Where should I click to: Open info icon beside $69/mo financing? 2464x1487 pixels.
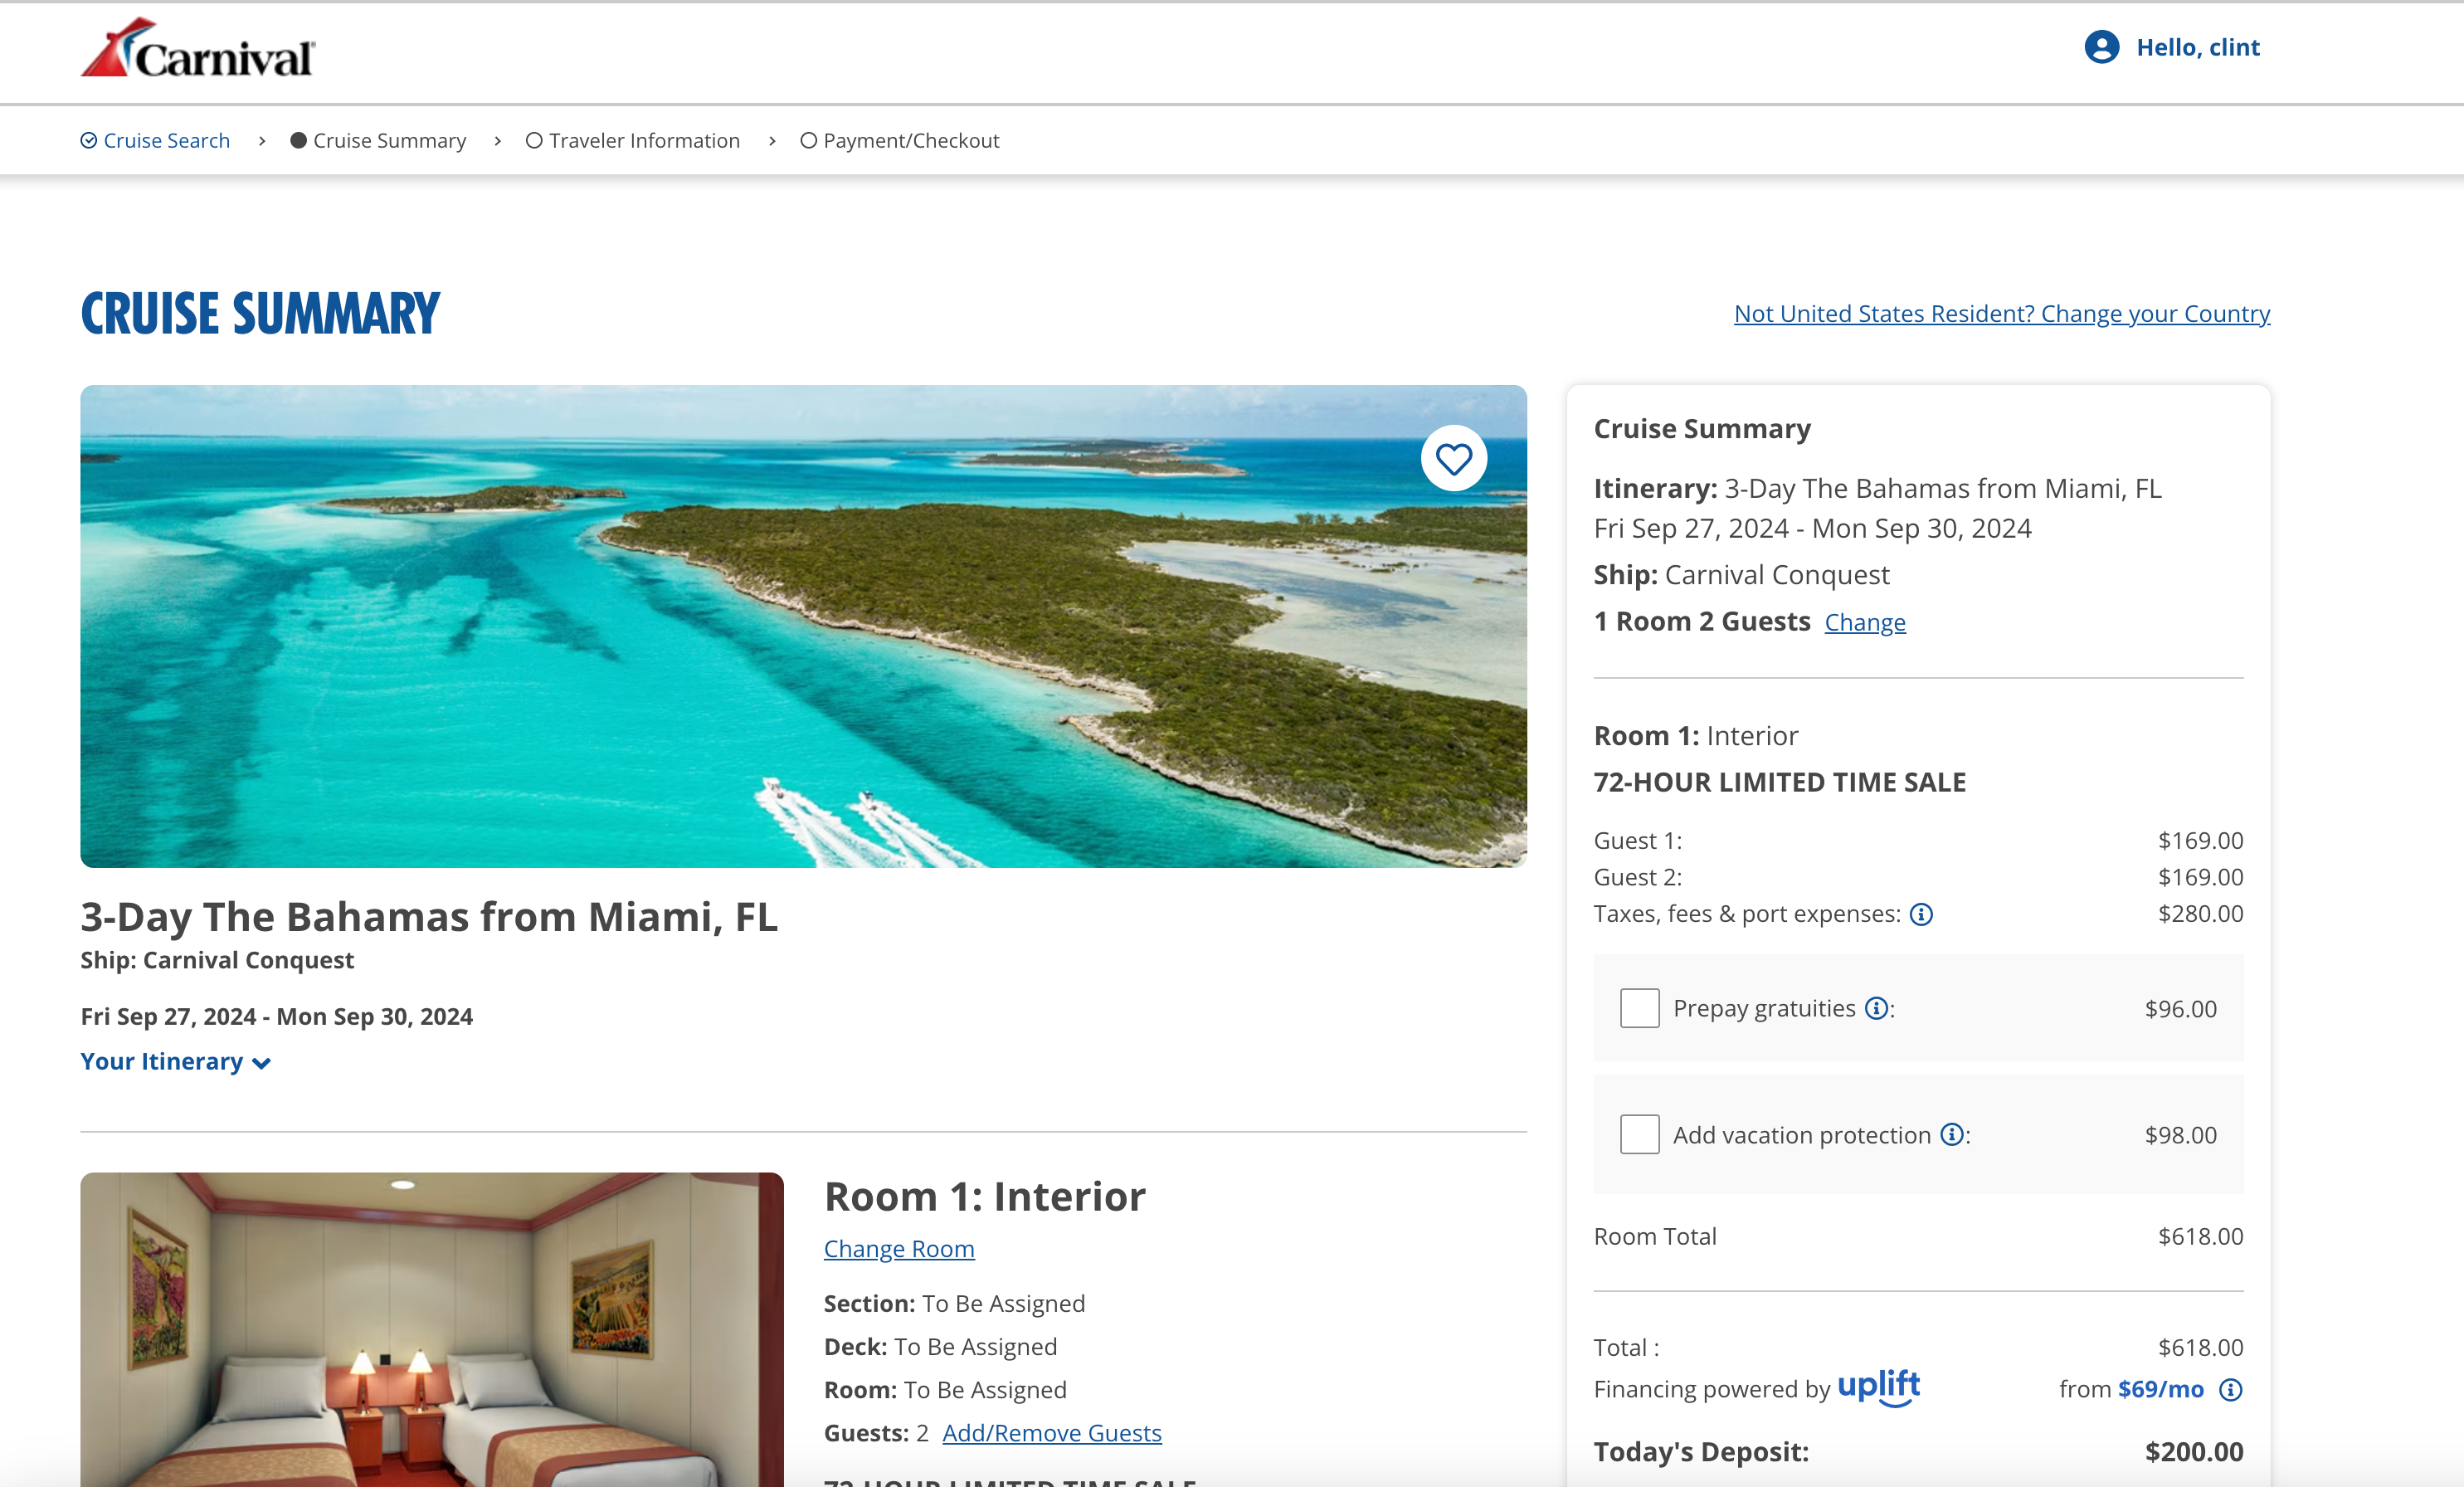(2230, 1390)
